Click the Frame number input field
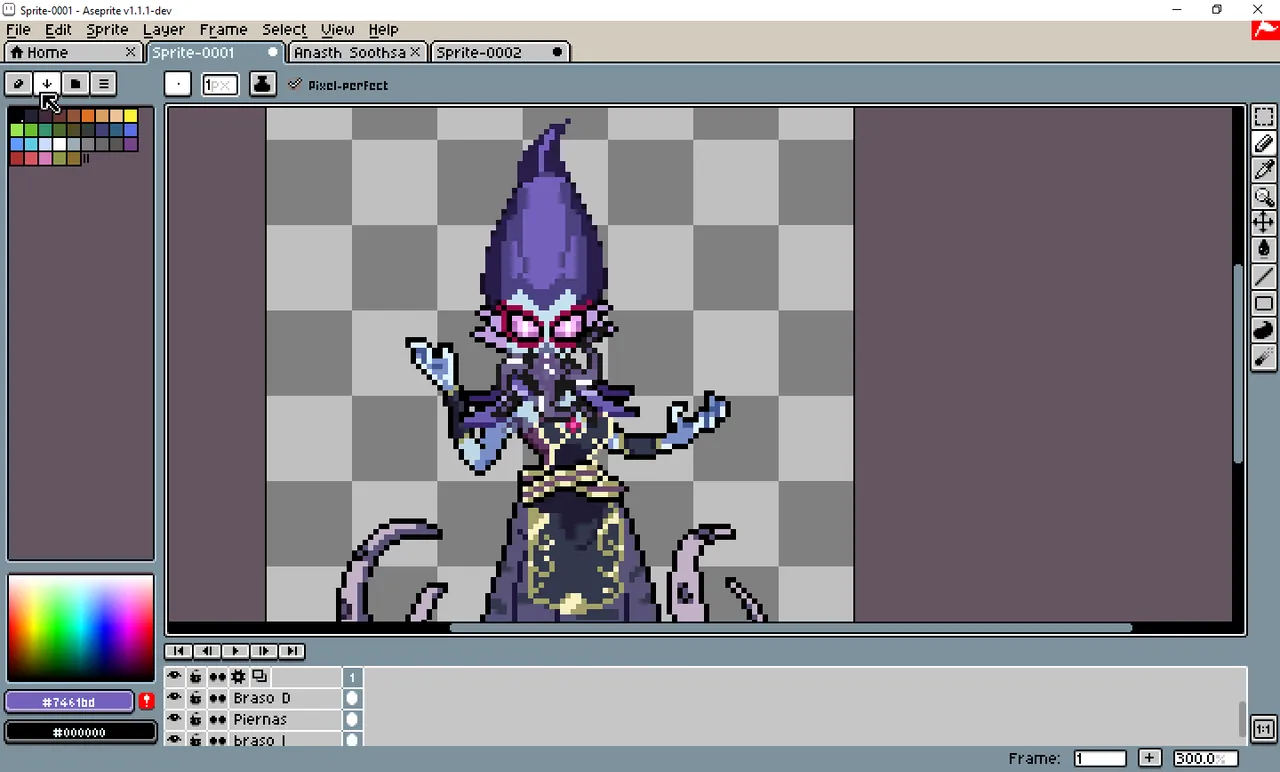Viewport: 1280px width, 772px height. pos(1100,758)
